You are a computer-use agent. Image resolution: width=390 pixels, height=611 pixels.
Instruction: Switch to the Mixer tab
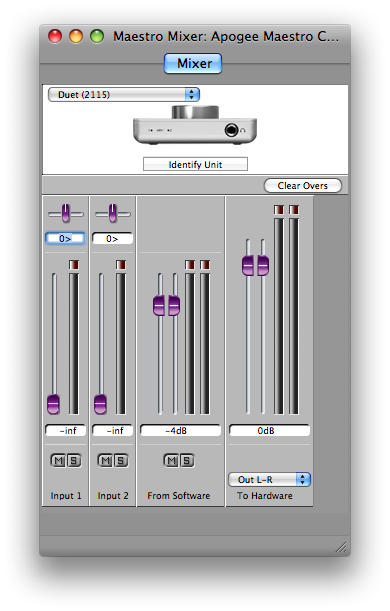pyautogui.click(x=193, y=63)
